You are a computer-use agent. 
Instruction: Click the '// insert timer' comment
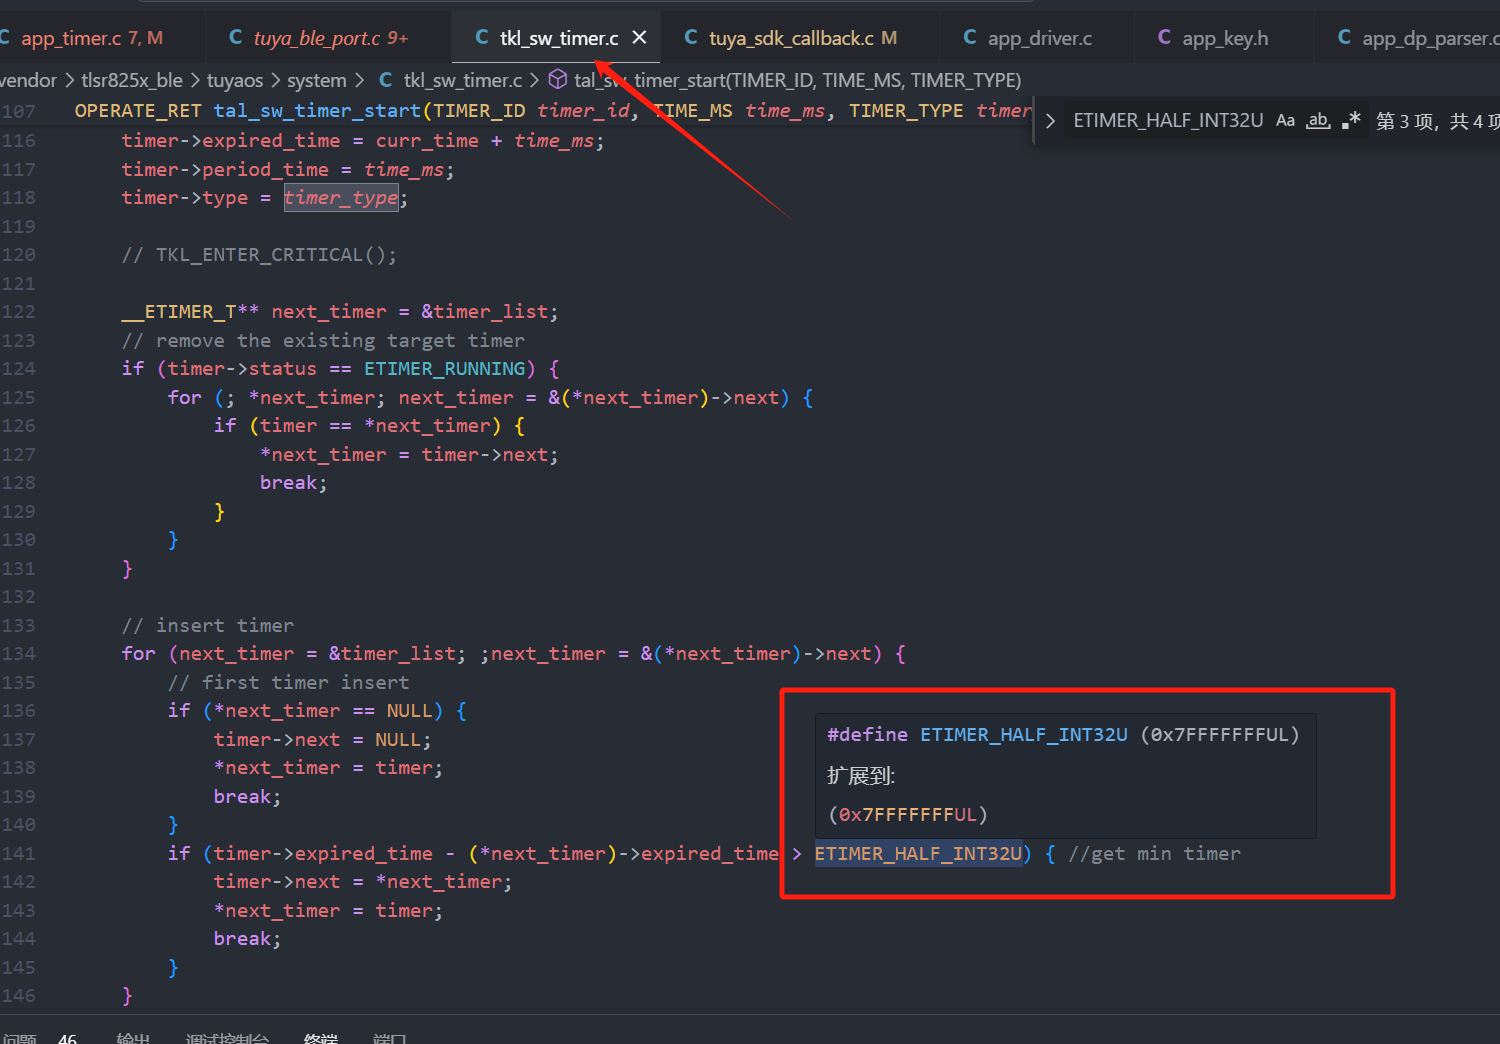(208, 626)
